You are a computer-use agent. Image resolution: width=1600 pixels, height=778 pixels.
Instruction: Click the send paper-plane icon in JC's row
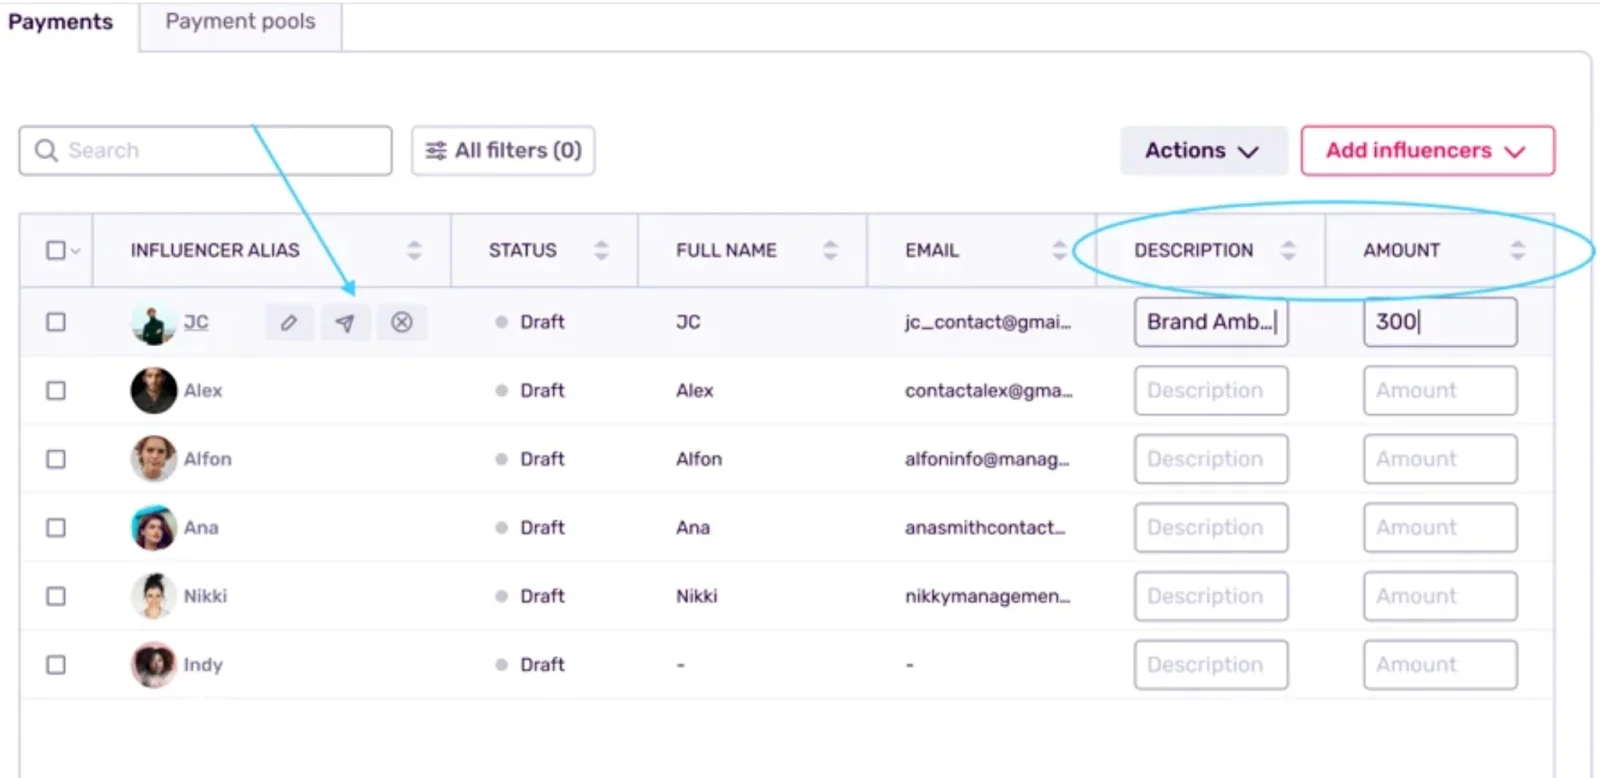[x=345, y=322]
